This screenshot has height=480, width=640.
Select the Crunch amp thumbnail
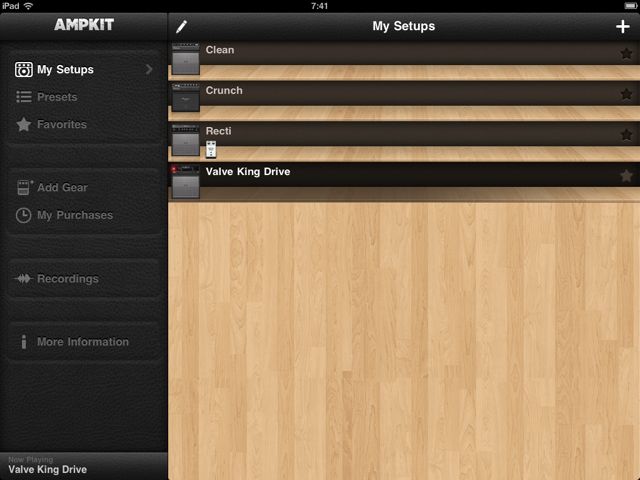click(x=186, y=98)
